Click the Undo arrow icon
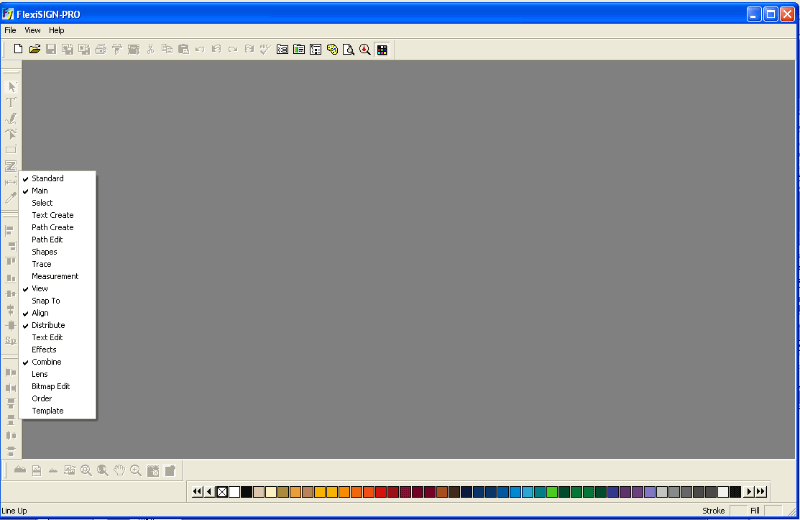800x520 pixels. (x=199, y=49)
